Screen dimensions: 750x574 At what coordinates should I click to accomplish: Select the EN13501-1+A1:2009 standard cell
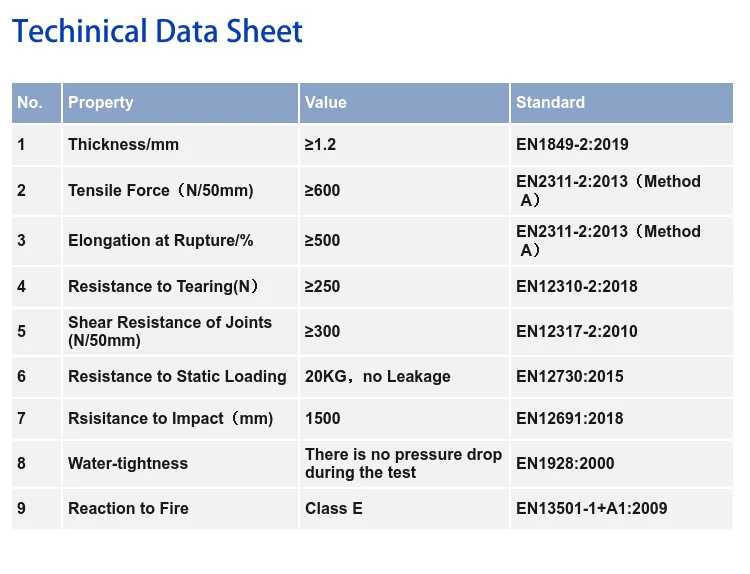coord(592,508)
